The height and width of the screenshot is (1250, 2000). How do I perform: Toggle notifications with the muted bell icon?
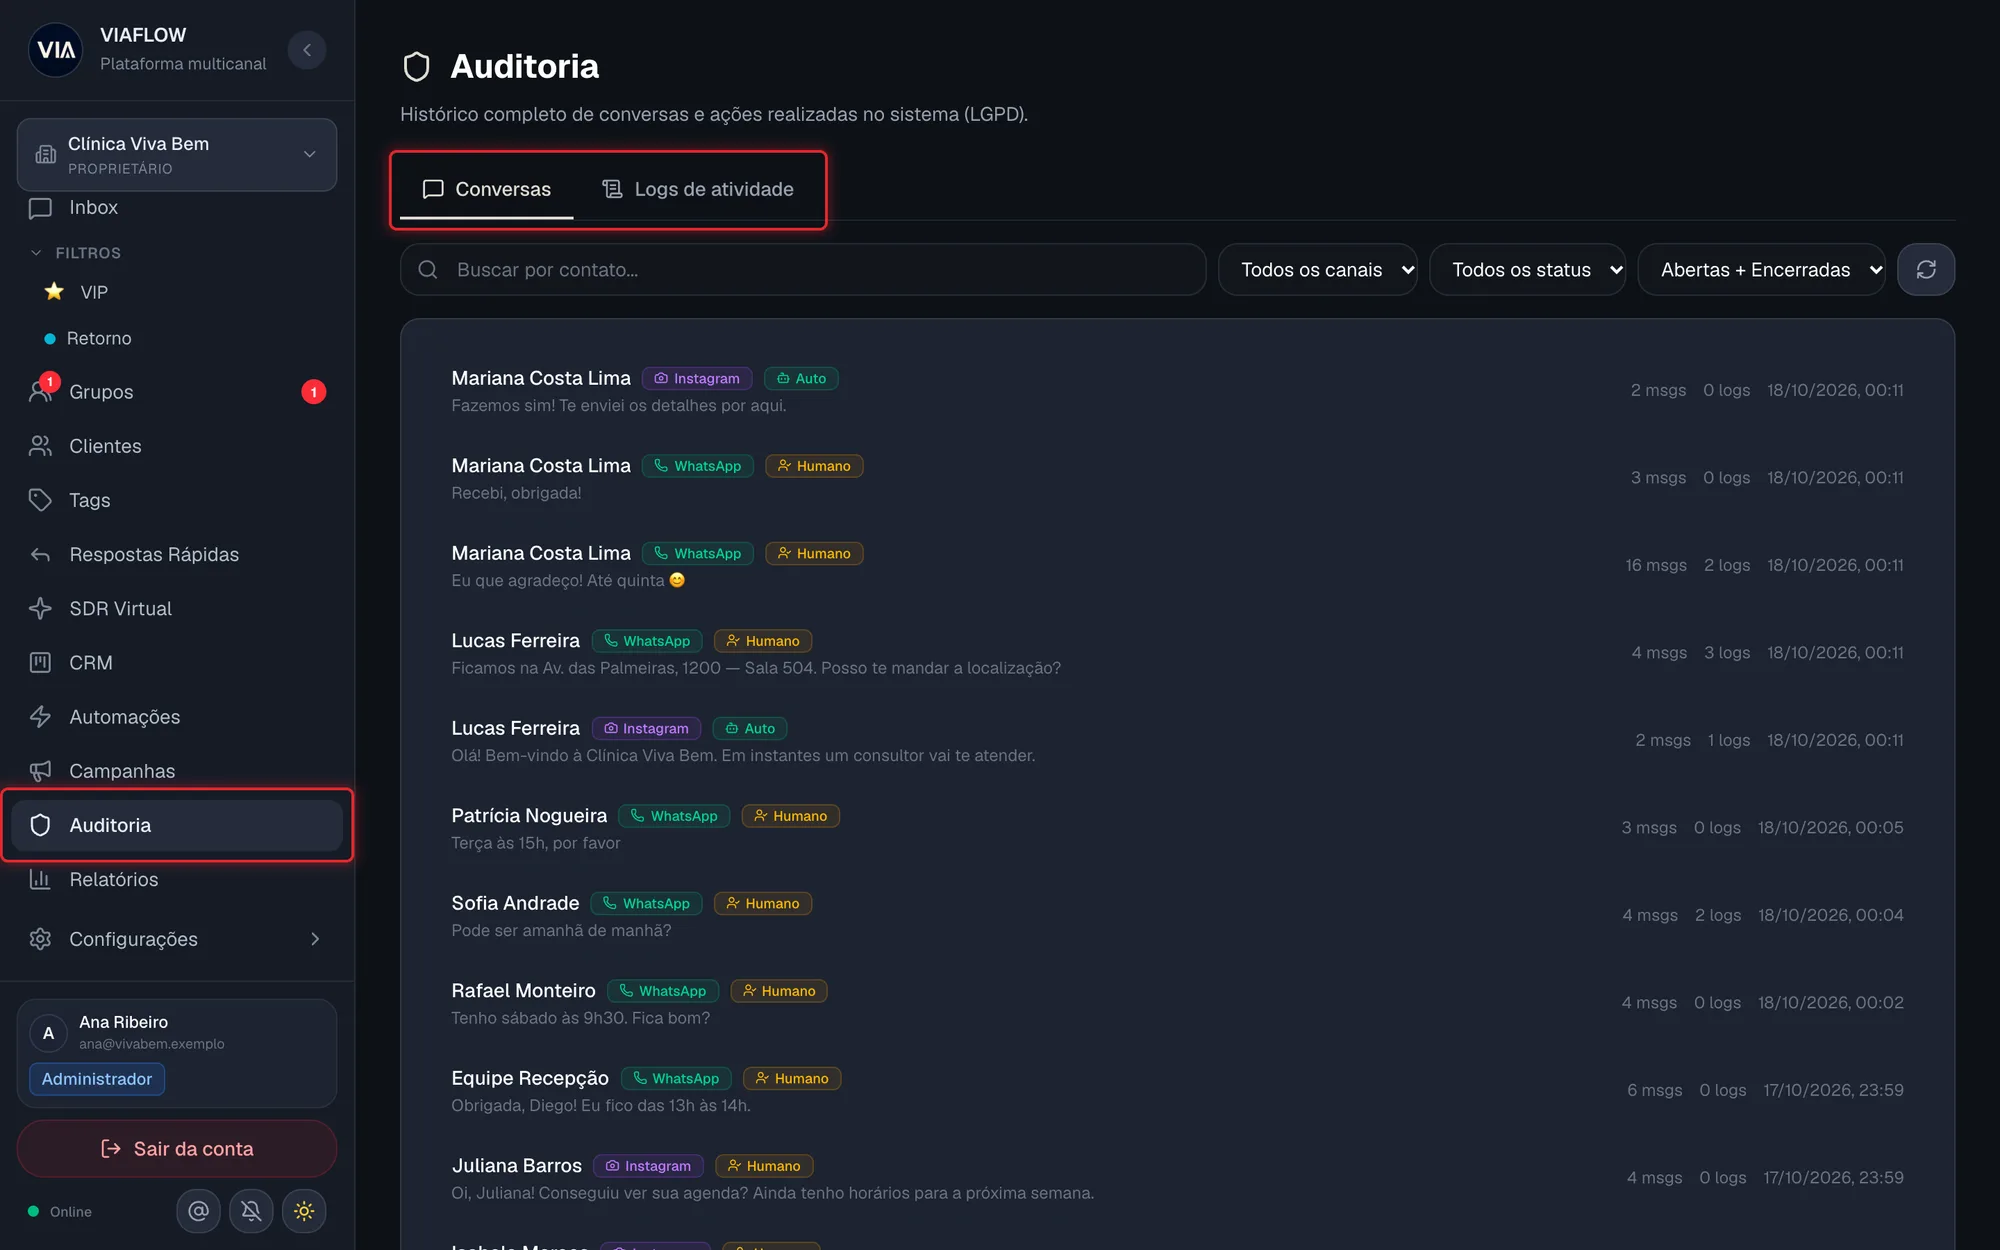(252, 1211)
